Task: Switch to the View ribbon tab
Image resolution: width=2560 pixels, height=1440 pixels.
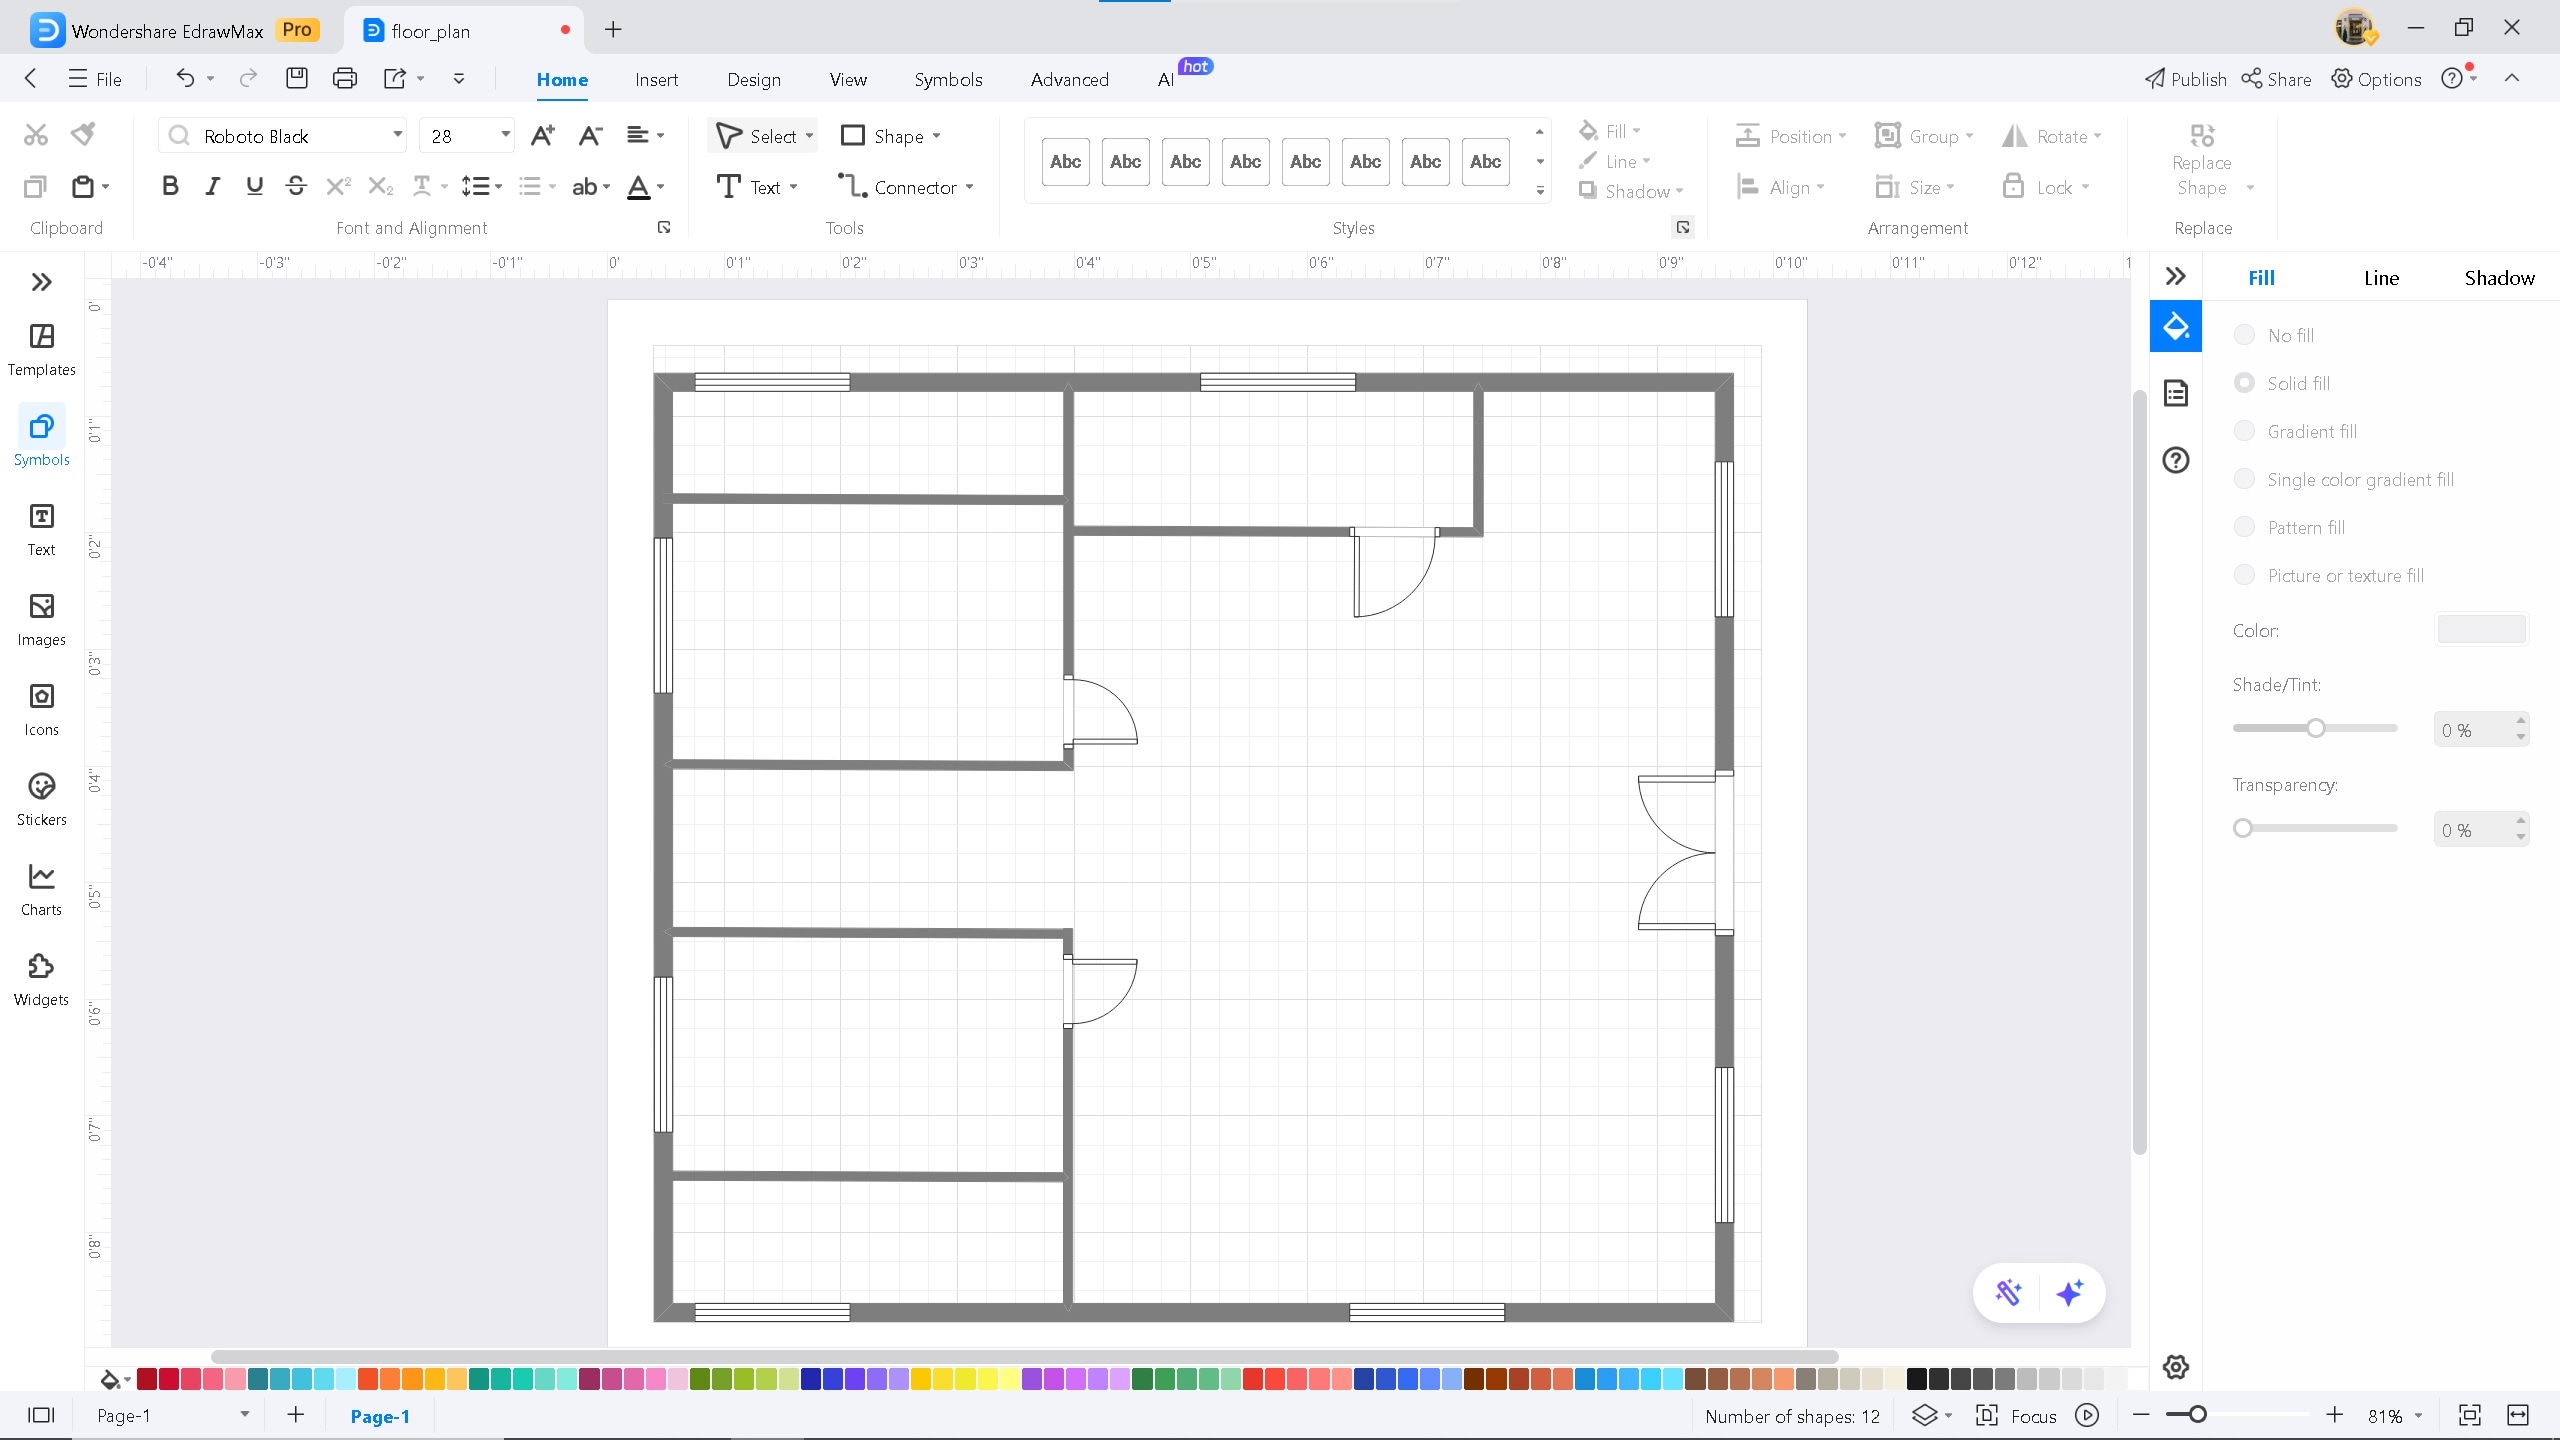Action: [x=848, y=79]
